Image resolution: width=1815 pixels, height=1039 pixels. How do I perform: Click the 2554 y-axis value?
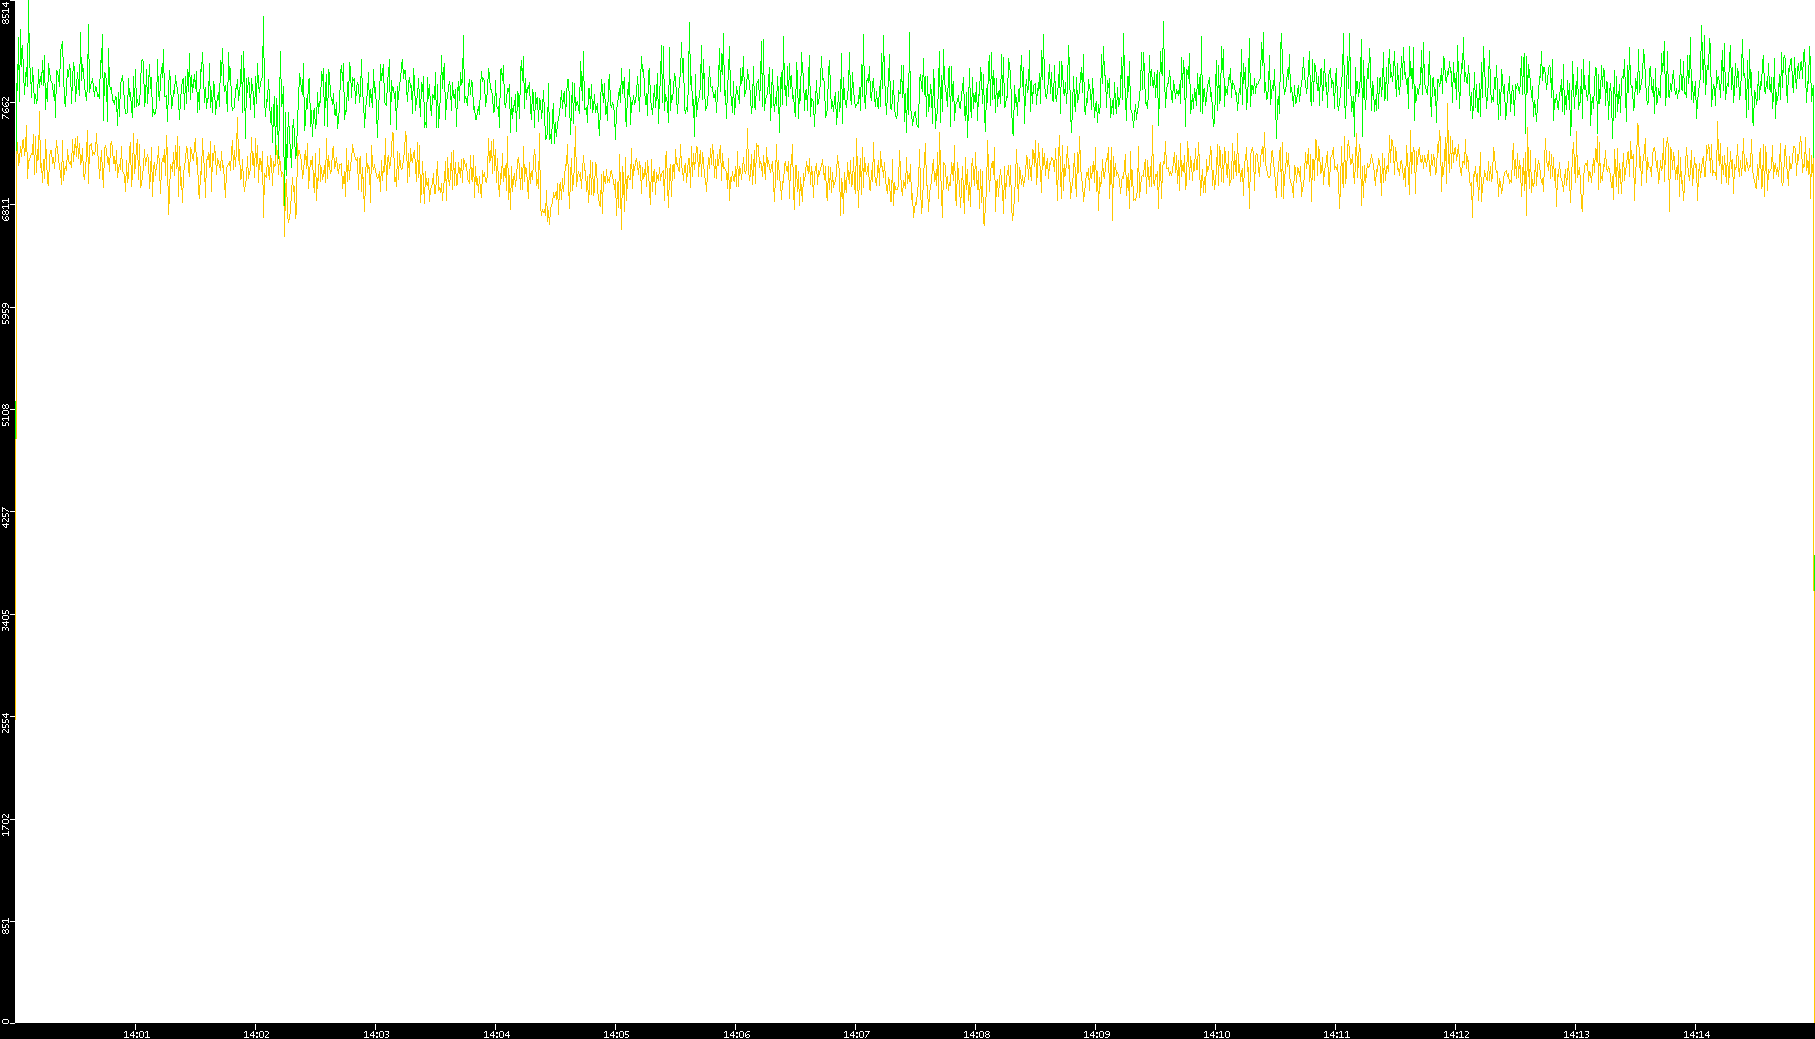7,721
